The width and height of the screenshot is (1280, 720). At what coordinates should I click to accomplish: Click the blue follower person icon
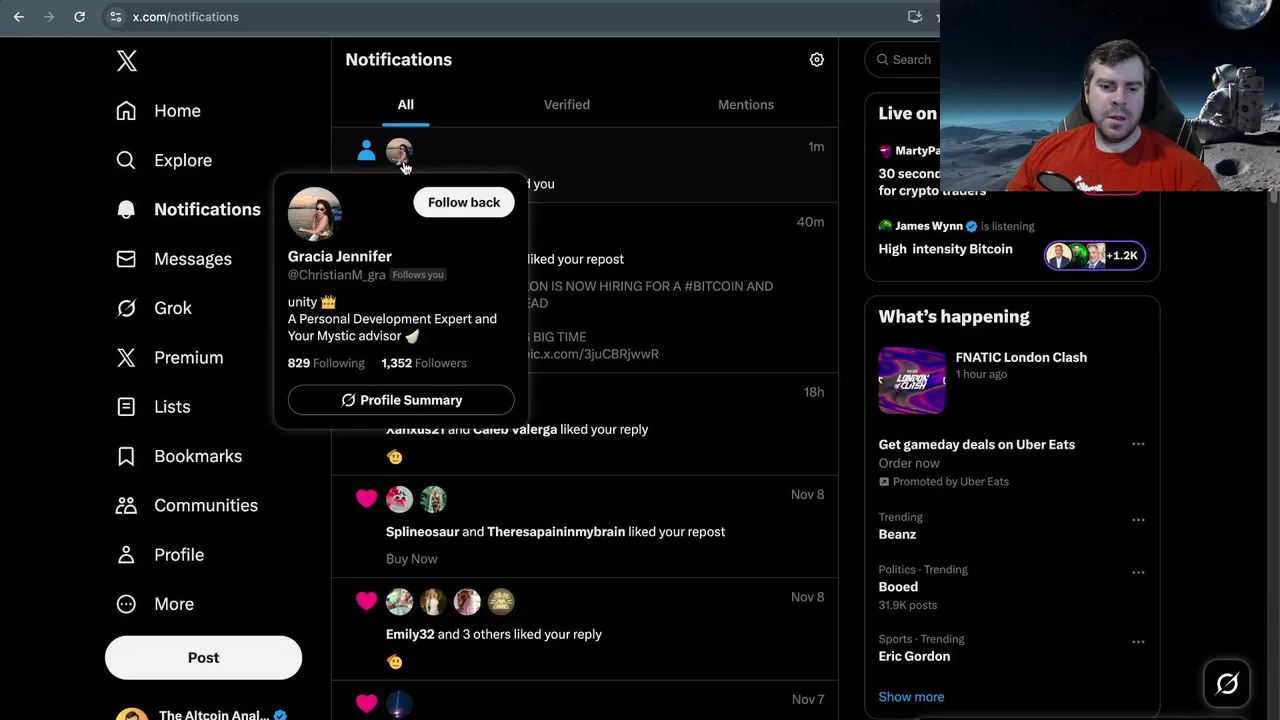366,151
